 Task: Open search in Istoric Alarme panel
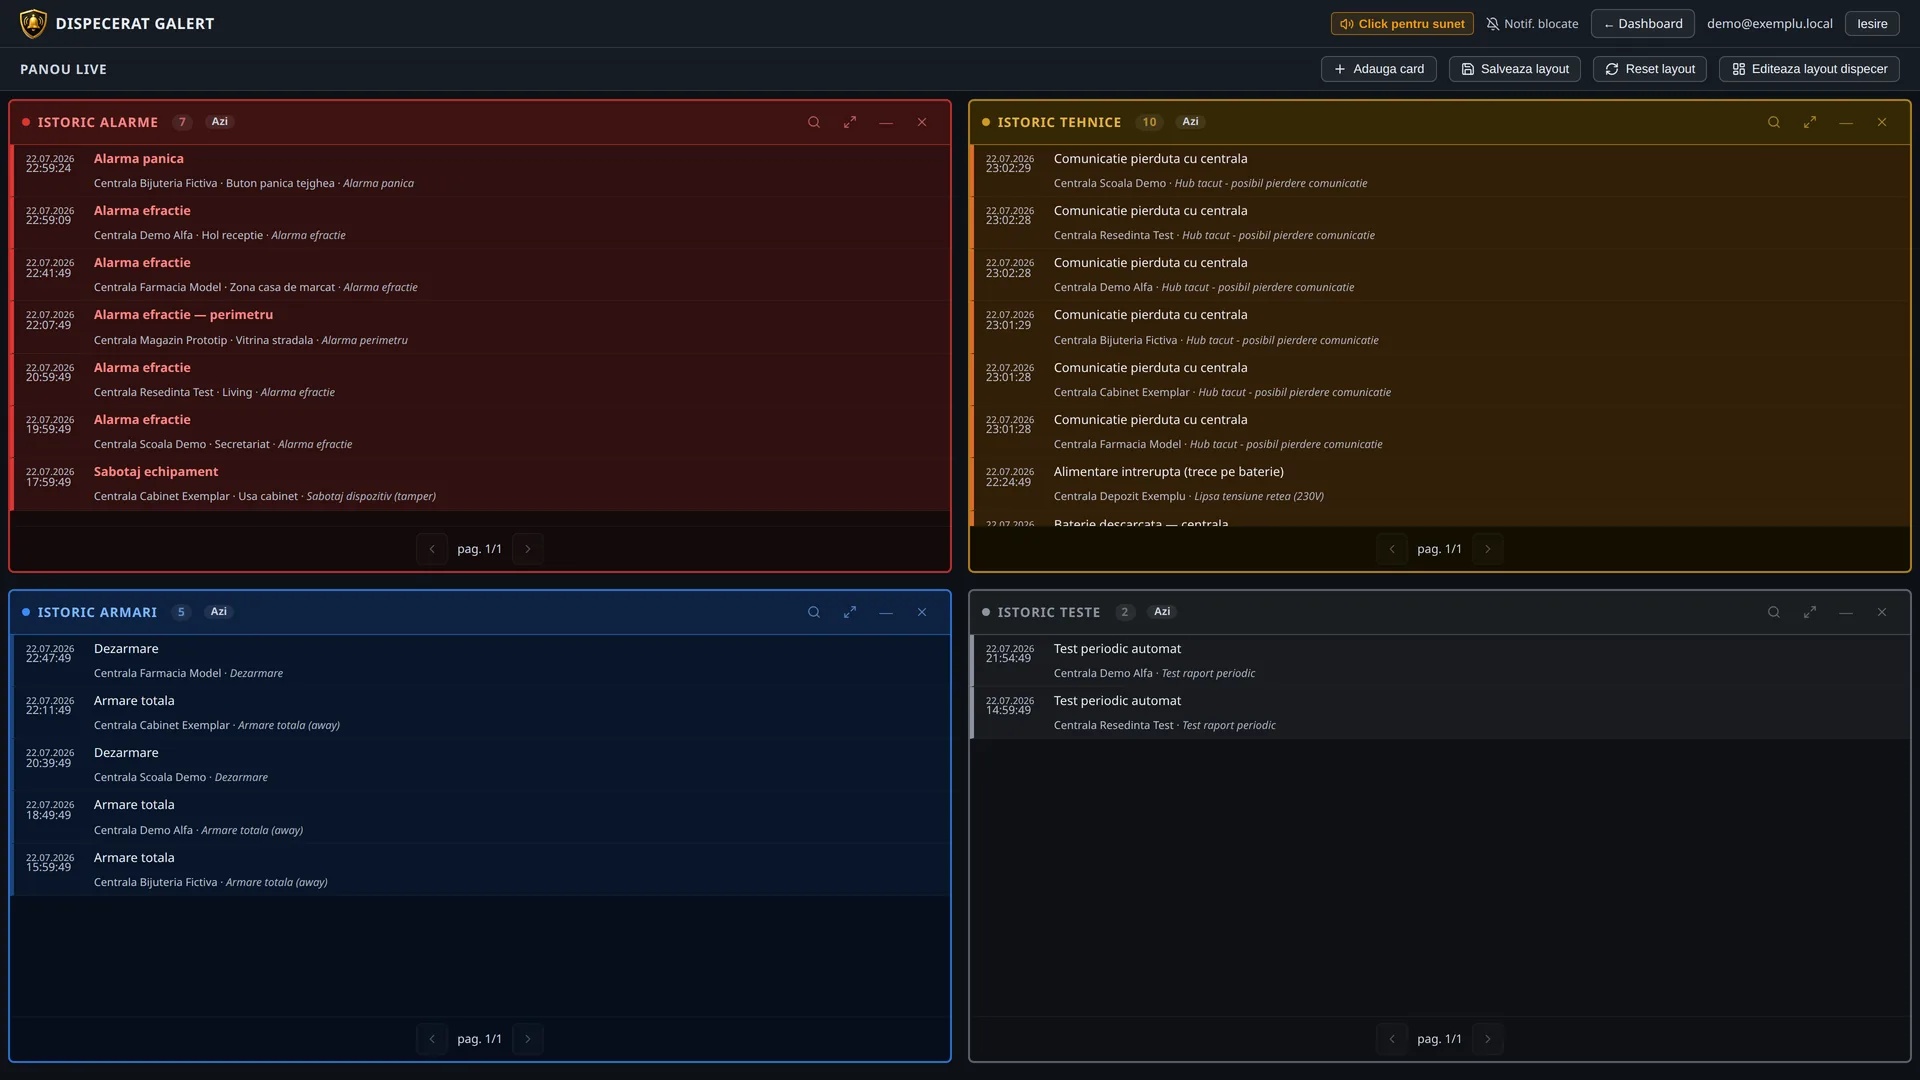tap(814, 122)
